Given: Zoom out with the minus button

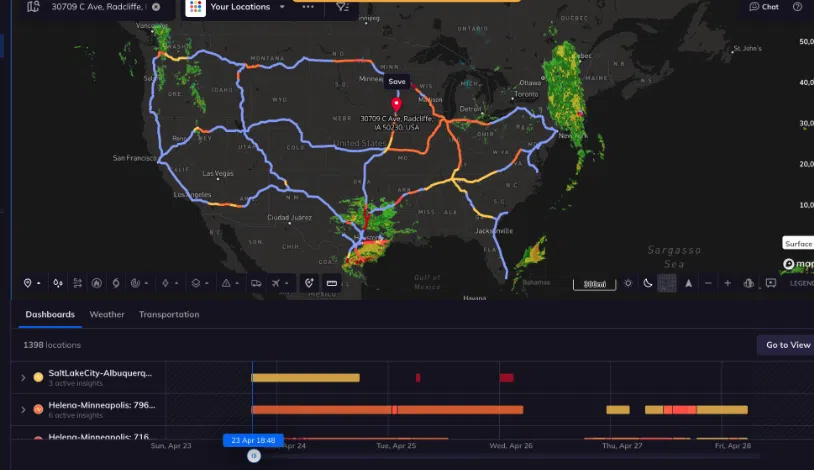Looking at the screenshot, I should click(708, 283).
